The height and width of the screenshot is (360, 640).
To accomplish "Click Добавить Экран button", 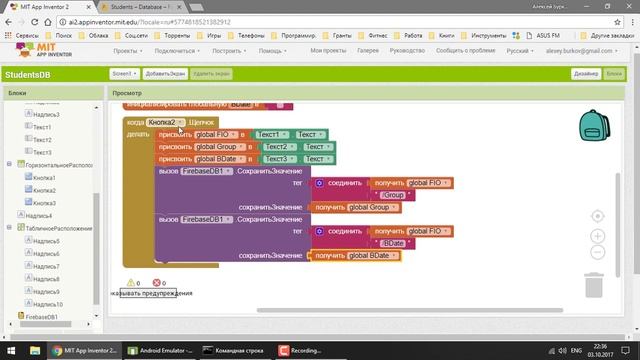I will [x=165, y=74].
